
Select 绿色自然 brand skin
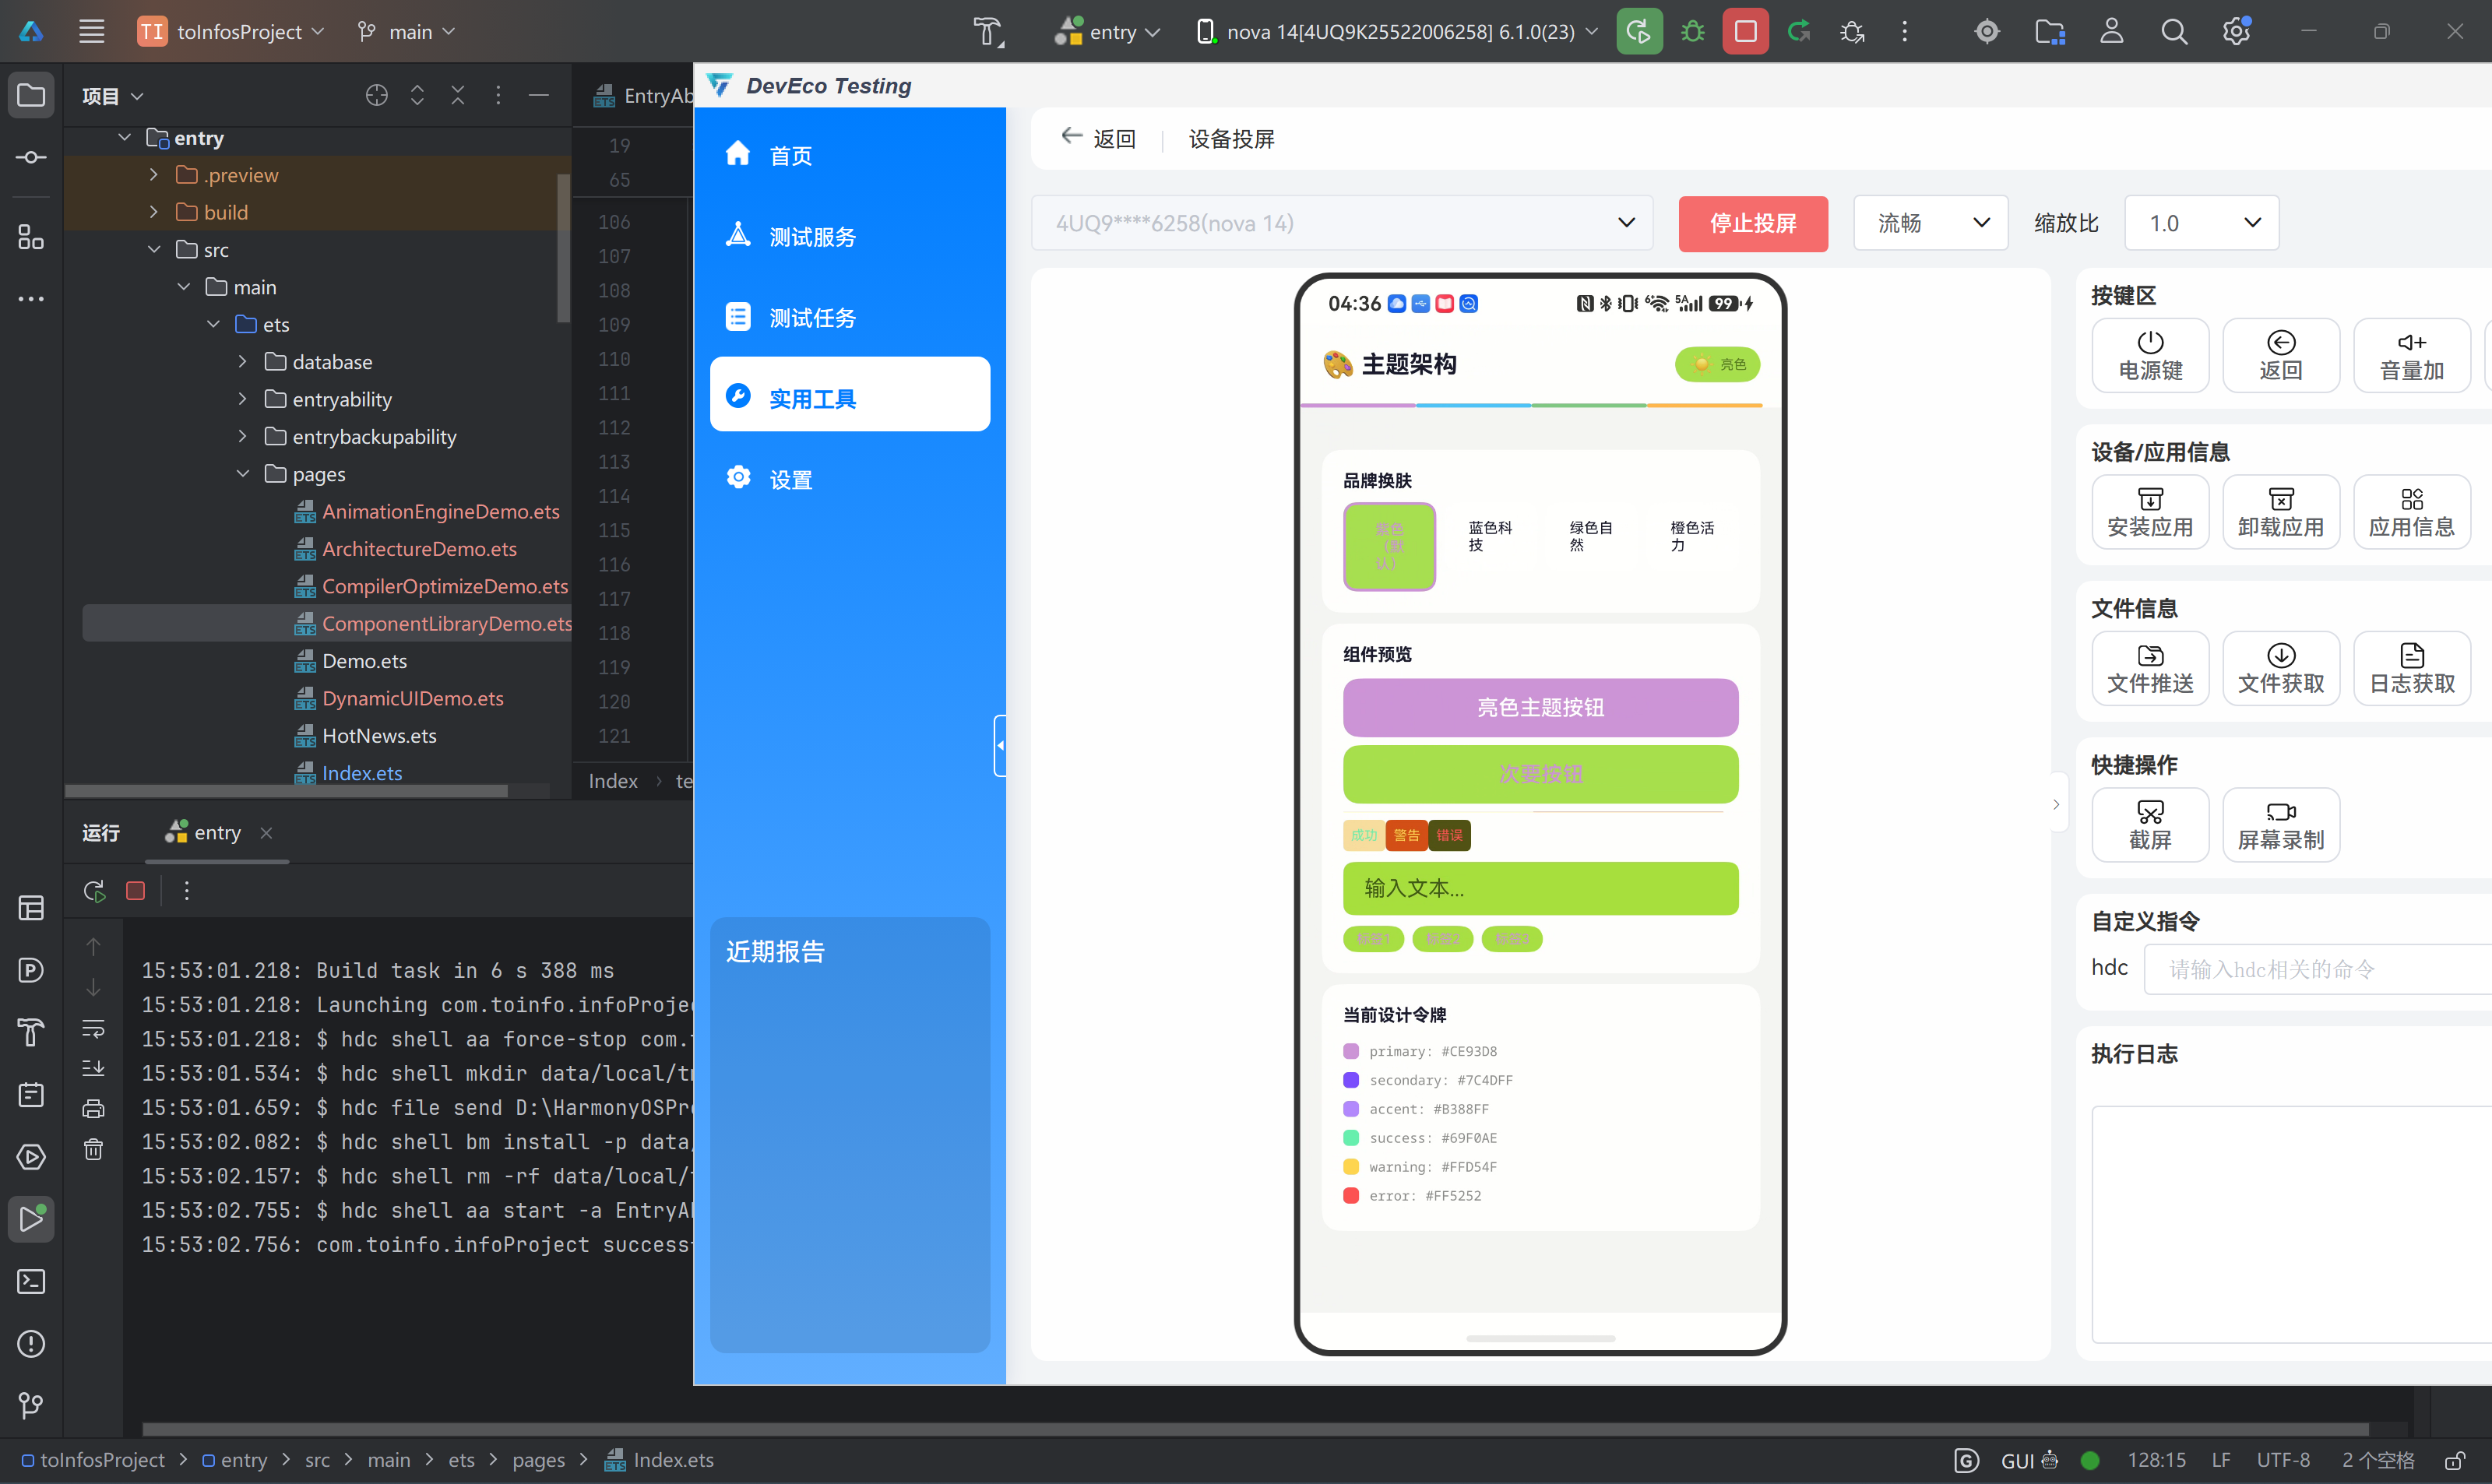pyautogui.click(x=1591, y=537)
